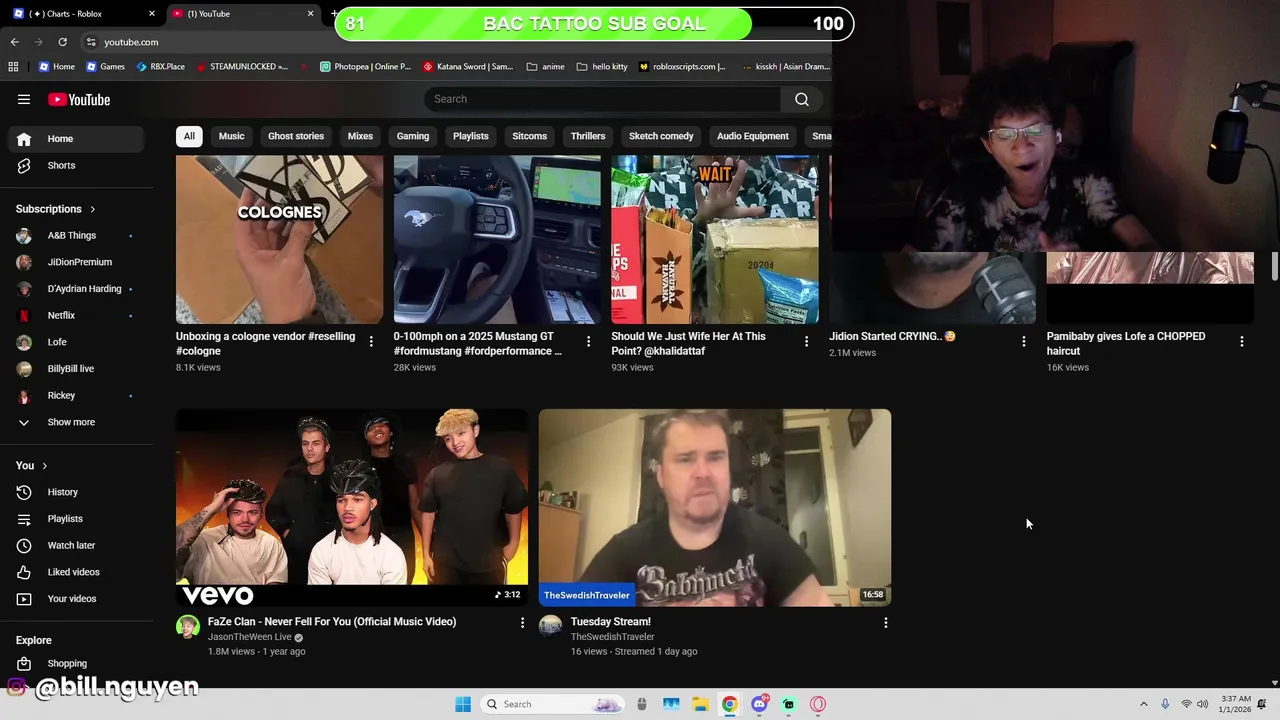Select the Sitcoms filter chip
The image size is (1280, 720).
pos(530,136)
